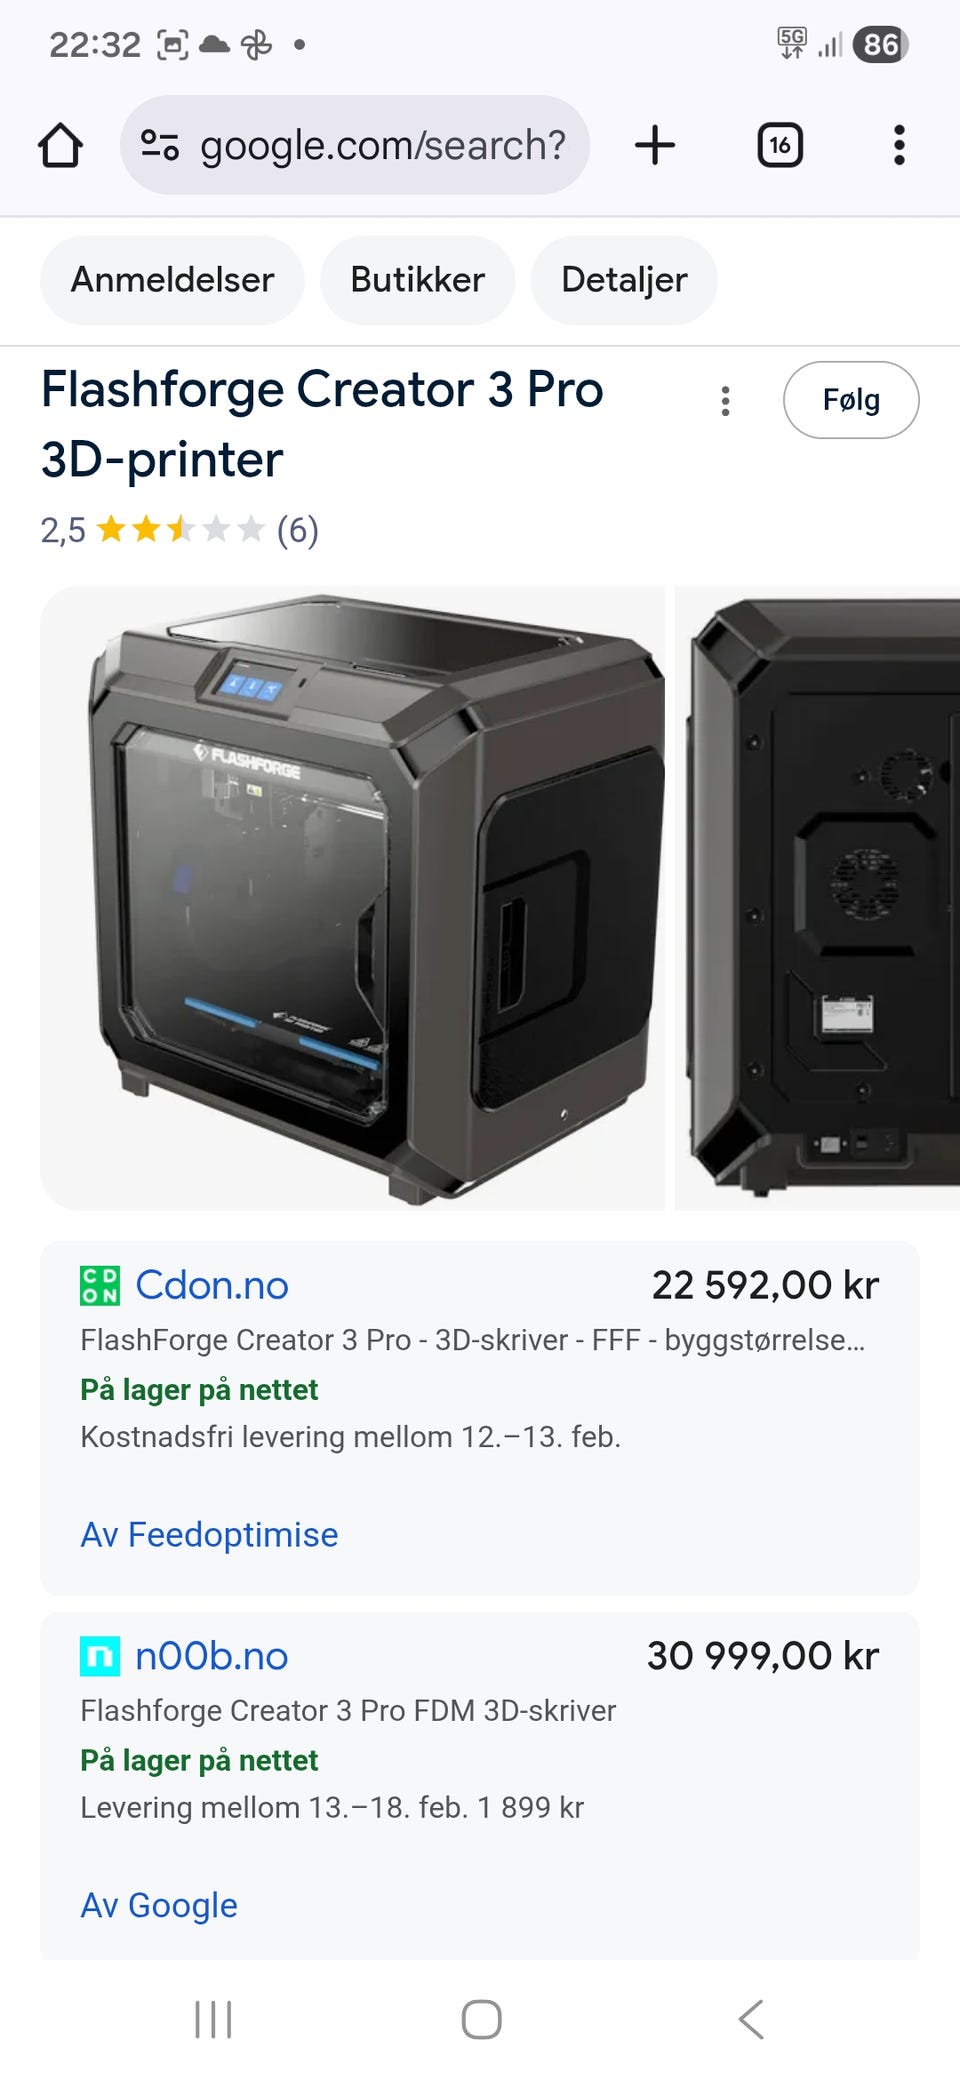
Task: Switch to the Butikker tab
Action: pos(417,280)
